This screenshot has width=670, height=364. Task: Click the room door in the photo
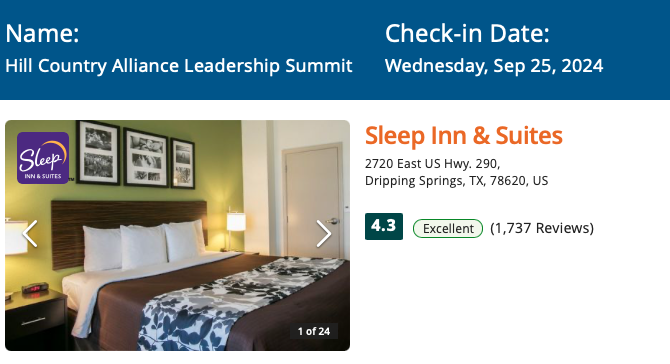tap(314, 201)
